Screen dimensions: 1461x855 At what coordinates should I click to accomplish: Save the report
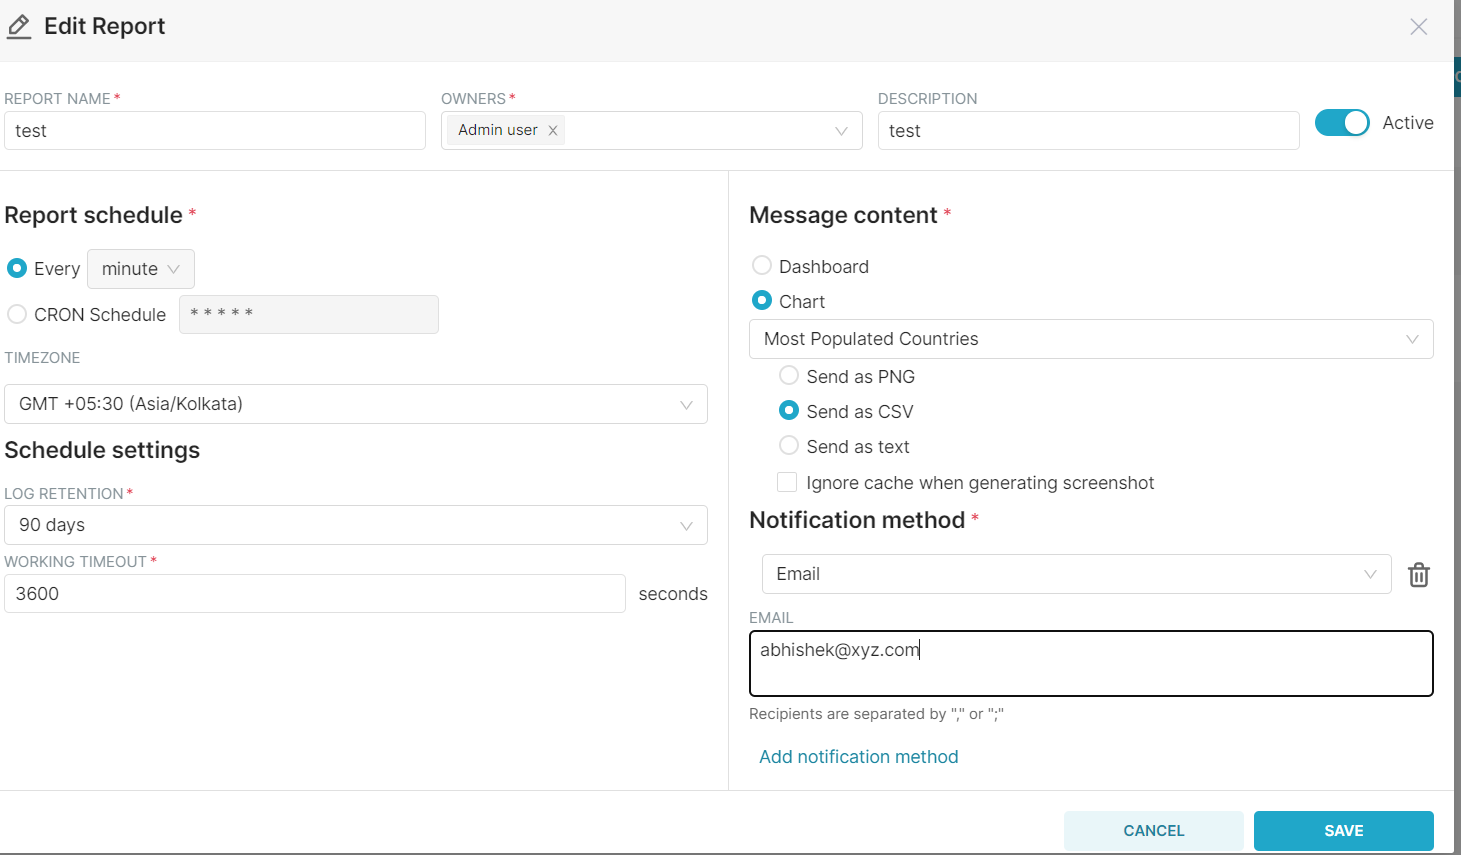(x=1343, y=830)
